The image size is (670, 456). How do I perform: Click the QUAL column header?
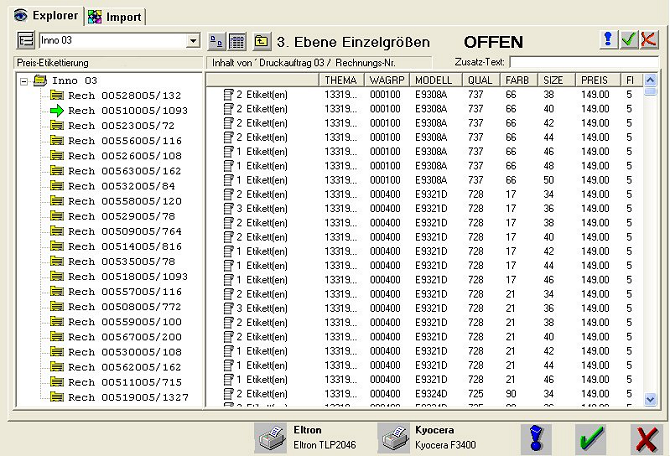click(481, 80)
